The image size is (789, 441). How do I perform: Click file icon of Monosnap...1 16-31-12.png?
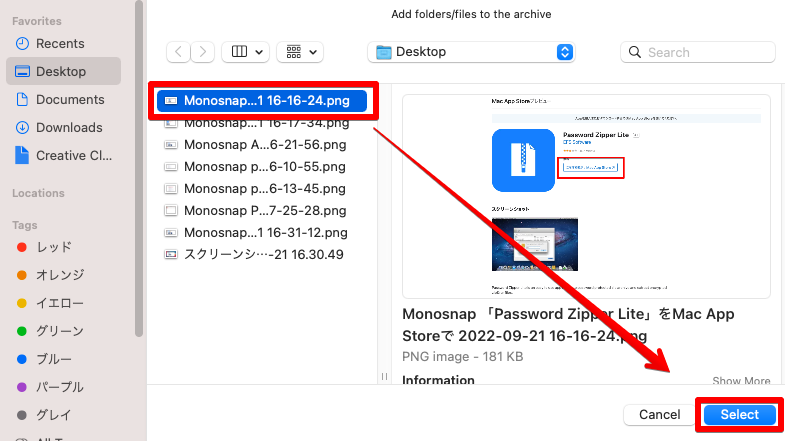point(171,233)
